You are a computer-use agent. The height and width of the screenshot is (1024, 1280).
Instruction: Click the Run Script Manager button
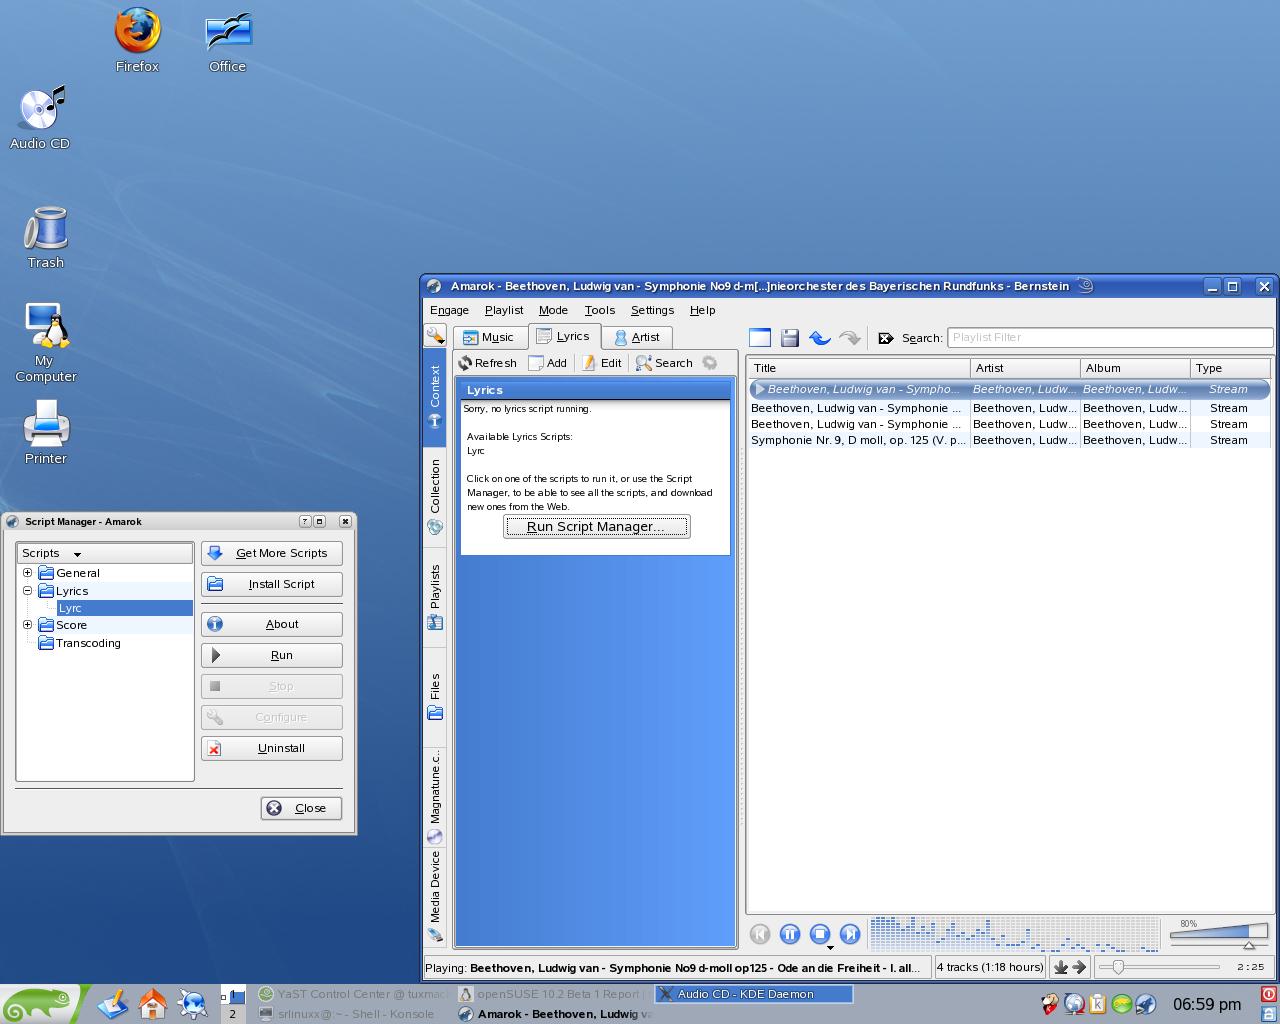[x=596, y=527]
